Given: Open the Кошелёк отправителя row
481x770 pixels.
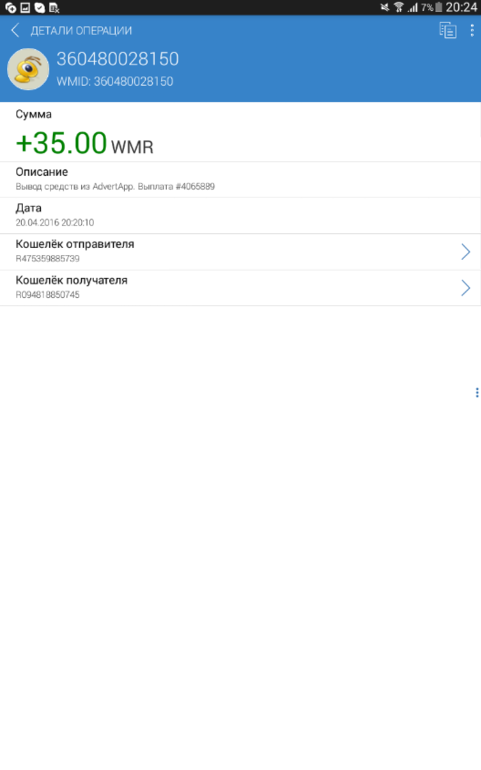Looking at the screenshot, I should tap(240, 252).
